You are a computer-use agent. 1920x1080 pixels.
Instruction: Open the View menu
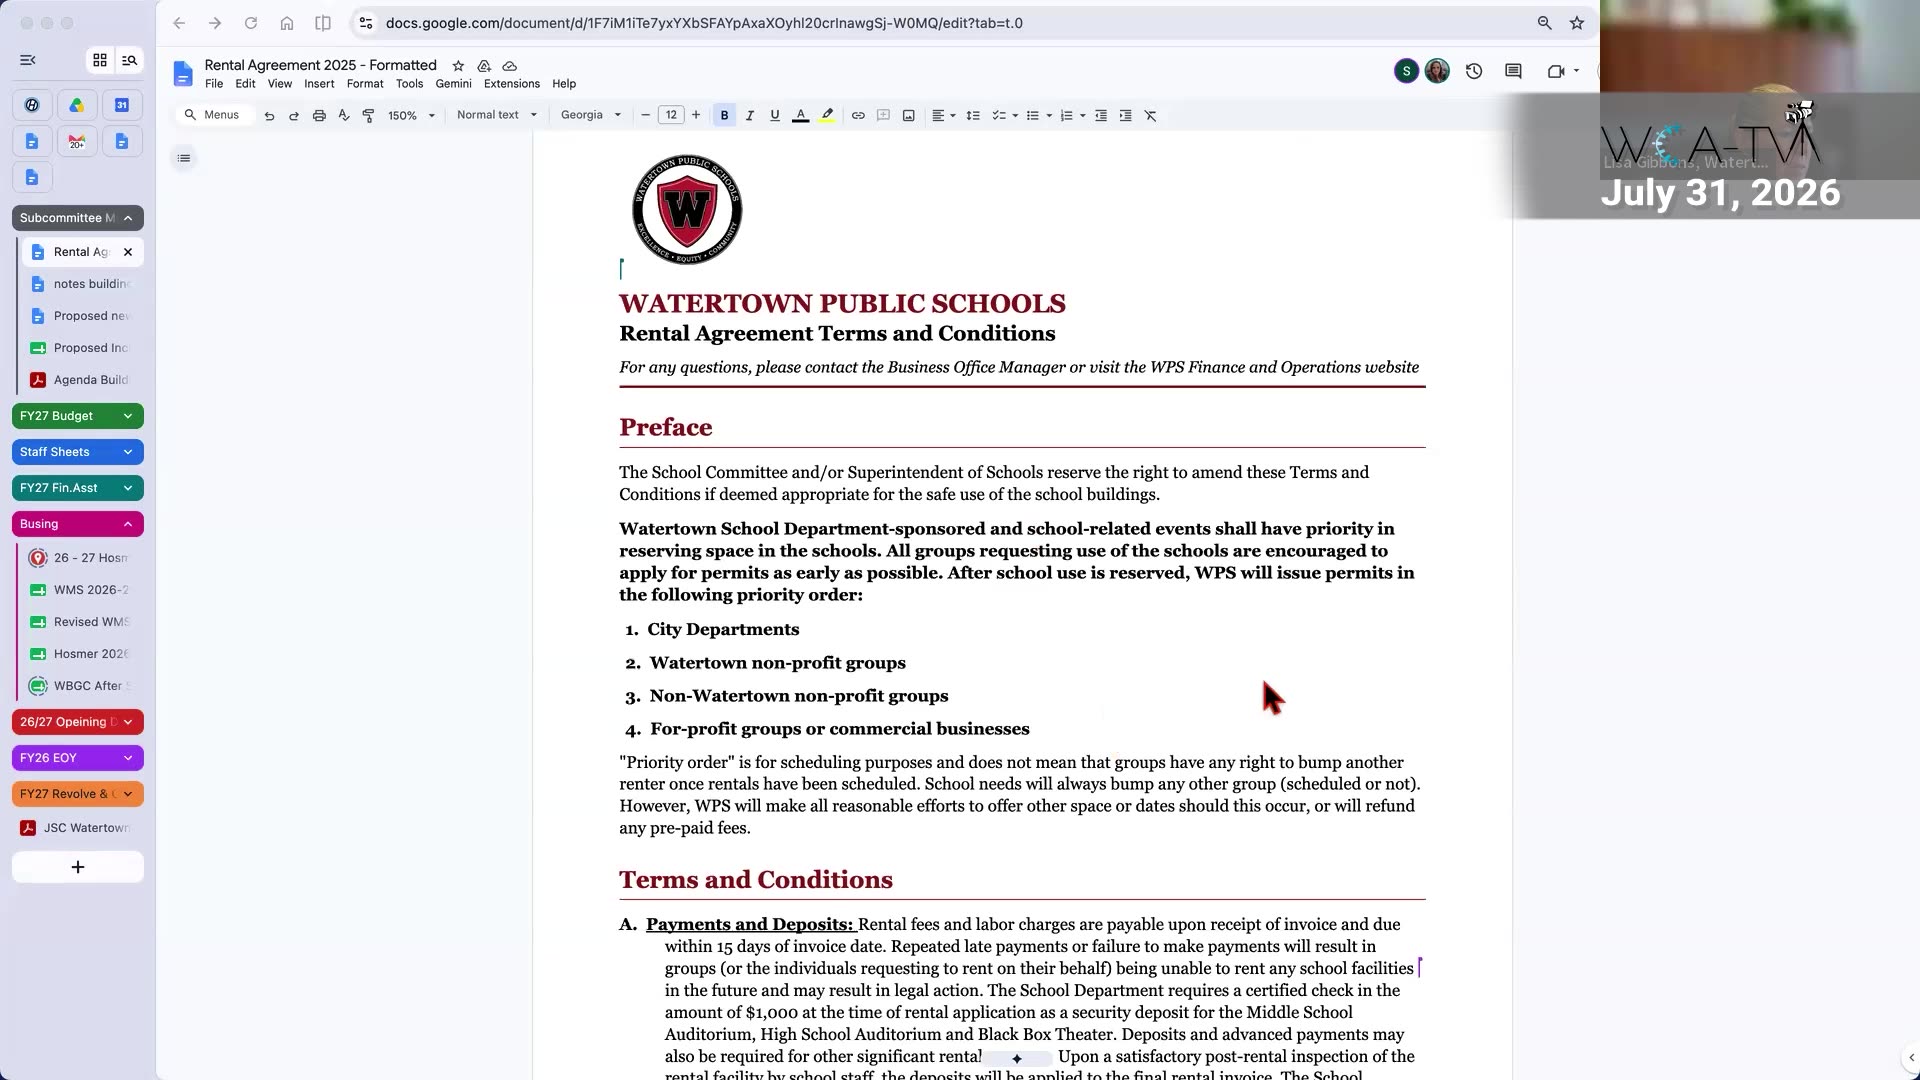[x=280, y=84]
